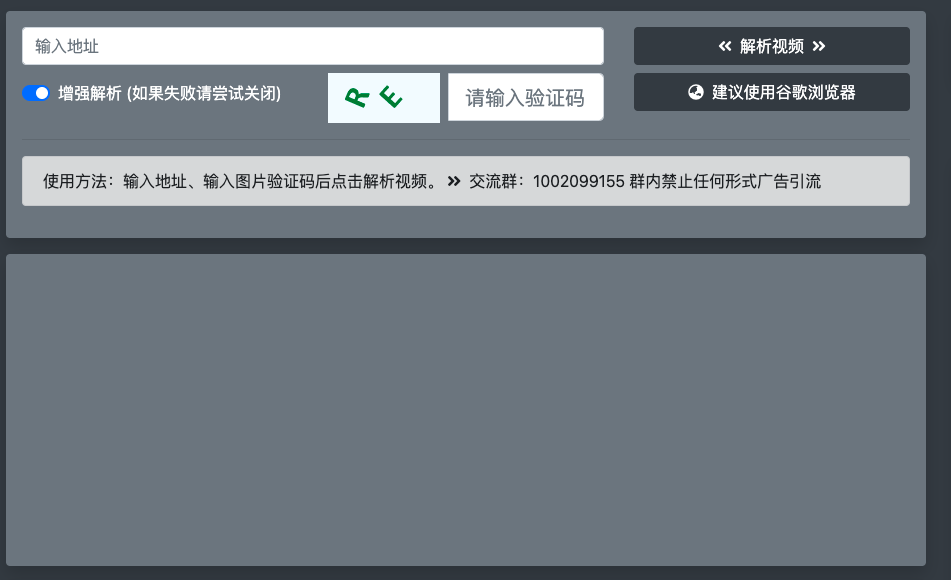Toggle the 增强解析 switch off
Image resolution: width=951 pixels, height=580 pixels.
(36, 94)
